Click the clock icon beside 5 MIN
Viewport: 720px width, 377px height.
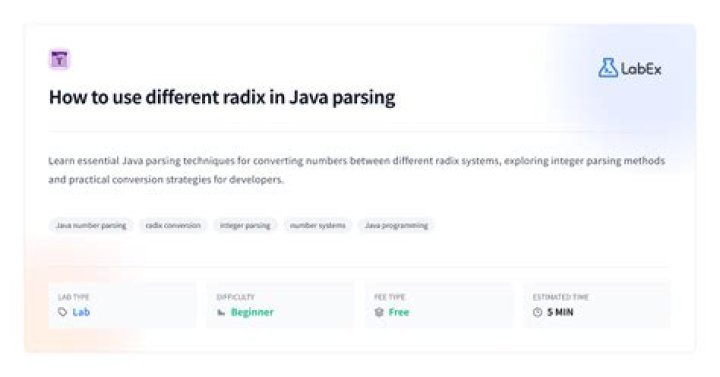point(537,312)
